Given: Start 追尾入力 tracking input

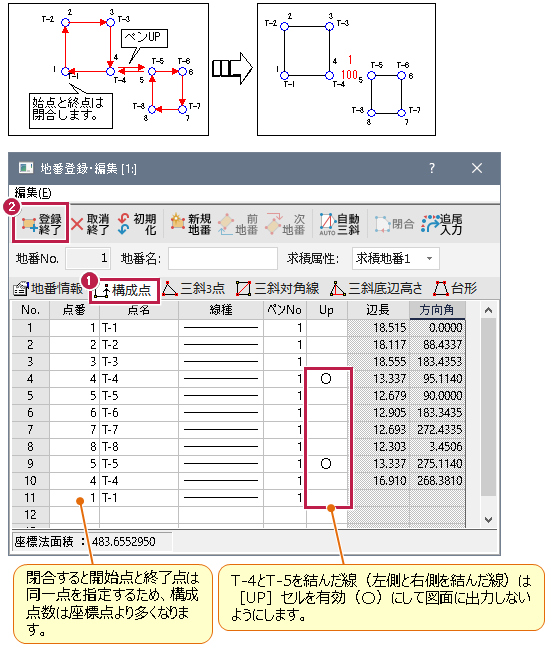Looking at the screenshot, I should coord(441,224).
